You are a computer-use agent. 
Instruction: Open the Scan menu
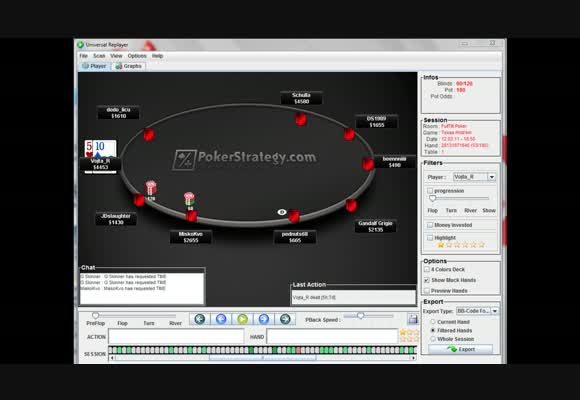click(x=99, y=56)
